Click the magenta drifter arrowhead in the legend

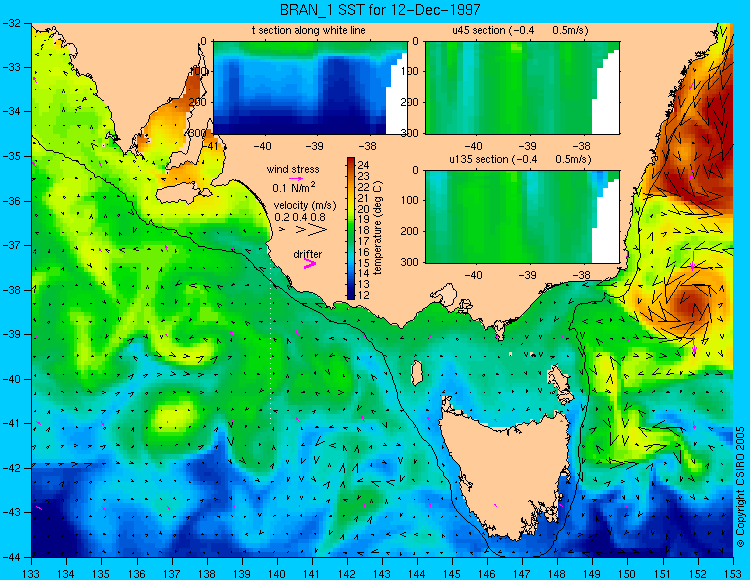[310, 263]
